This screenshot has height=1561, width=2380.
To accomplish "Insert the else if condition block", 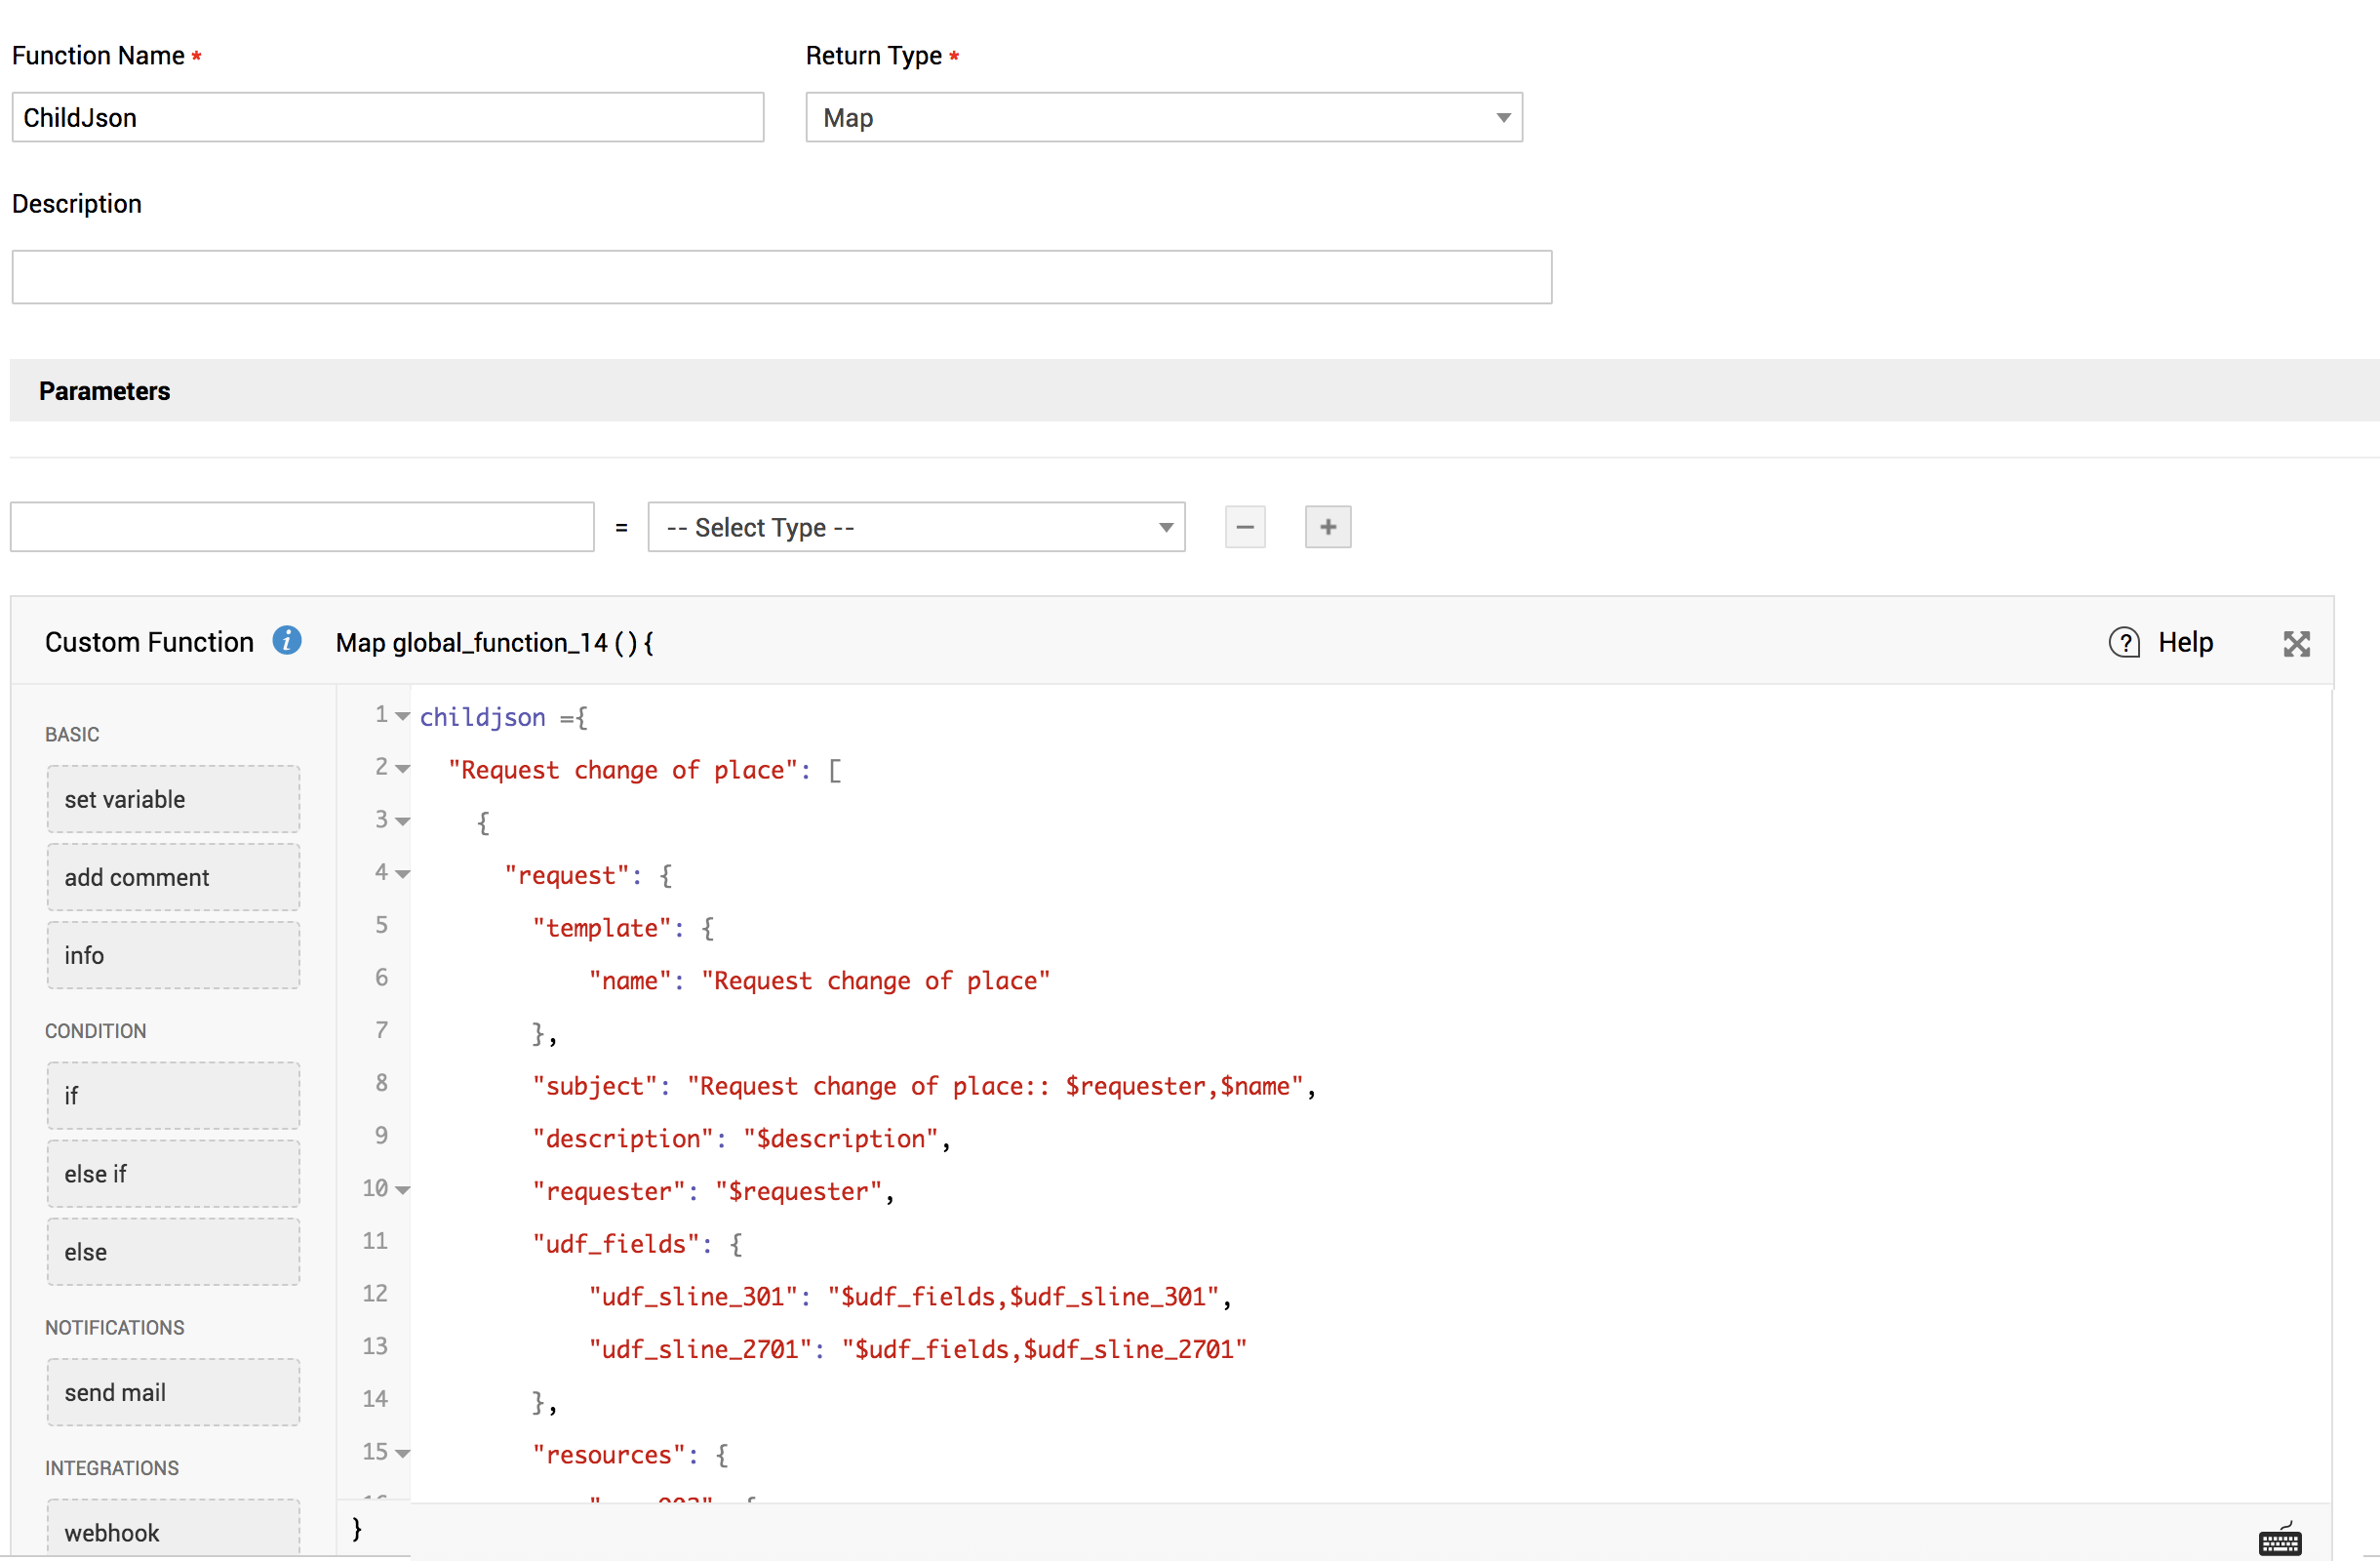I will pyautogui.click(x=173, y=1174).
